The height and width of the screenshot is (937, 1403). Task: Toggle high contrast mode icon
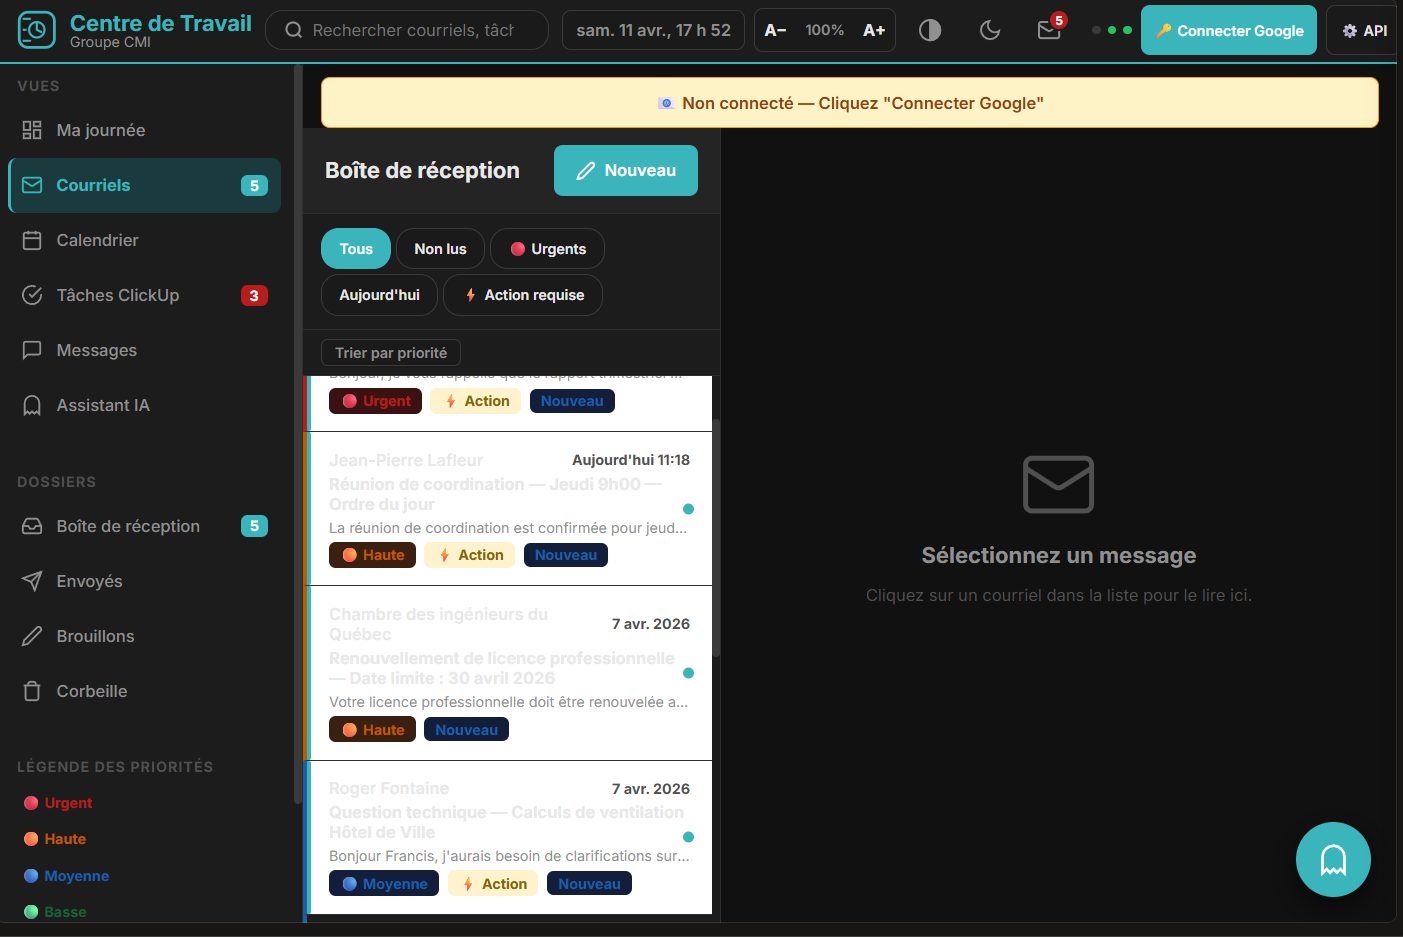pyautogui.click(x=930, y=30)
